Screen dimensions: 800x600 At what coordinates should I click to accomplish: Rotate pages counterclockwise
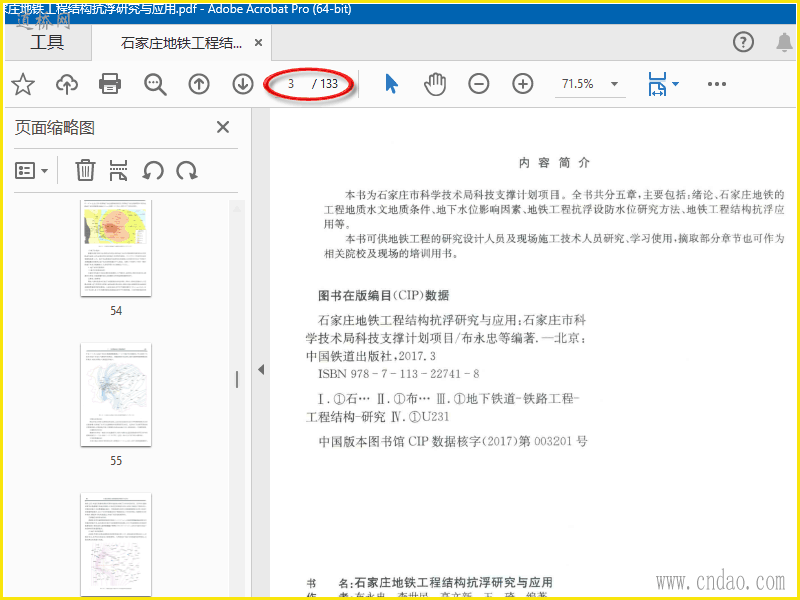click(153, 170)
